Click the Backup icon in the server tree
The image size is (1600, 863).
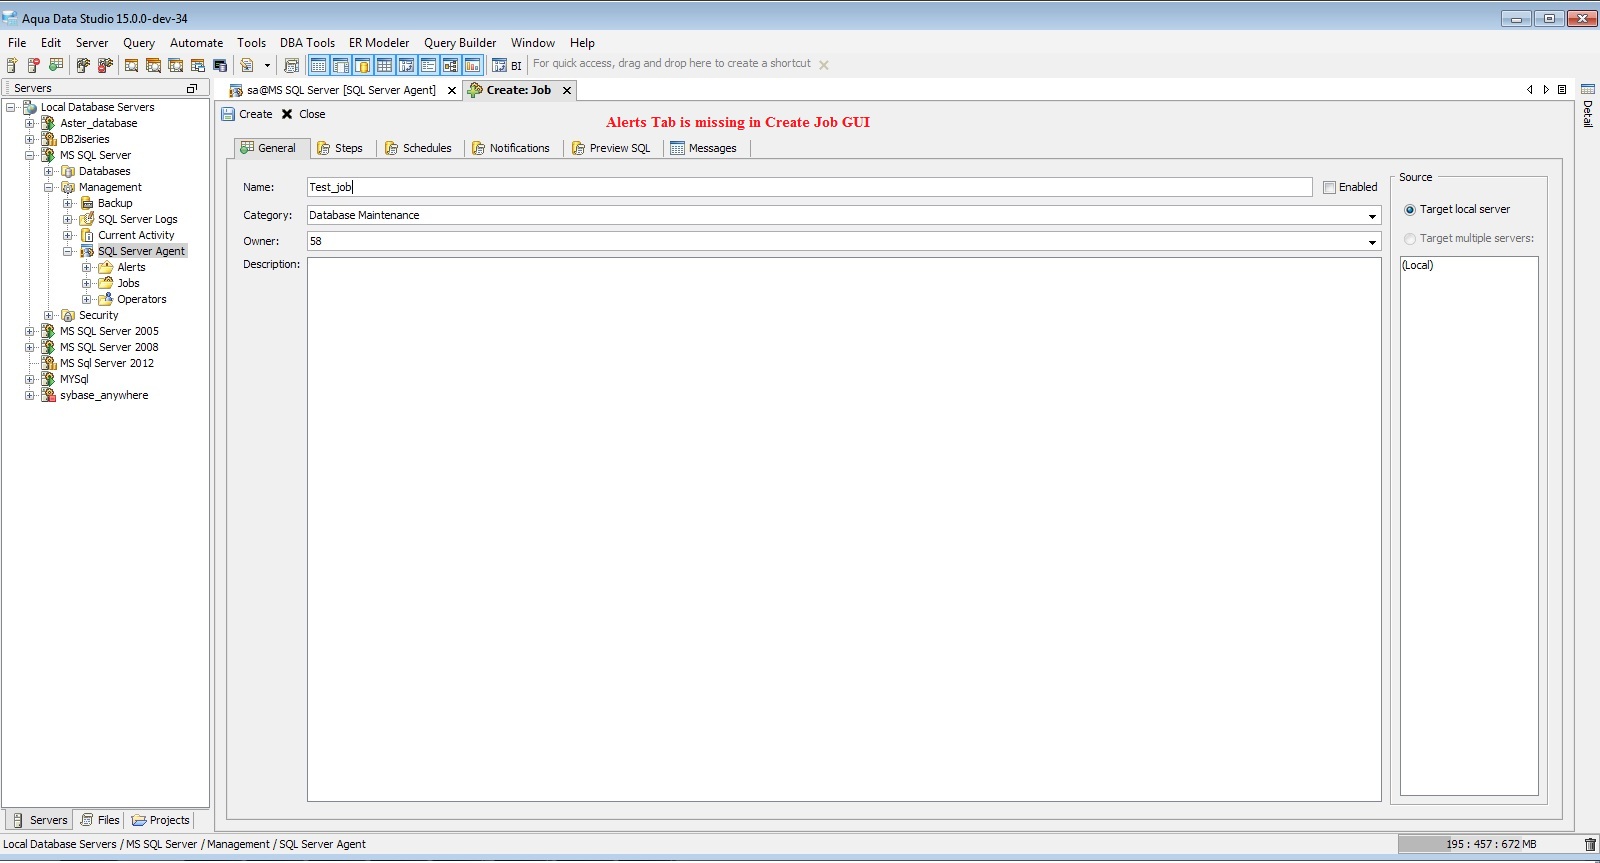(87, 203)
